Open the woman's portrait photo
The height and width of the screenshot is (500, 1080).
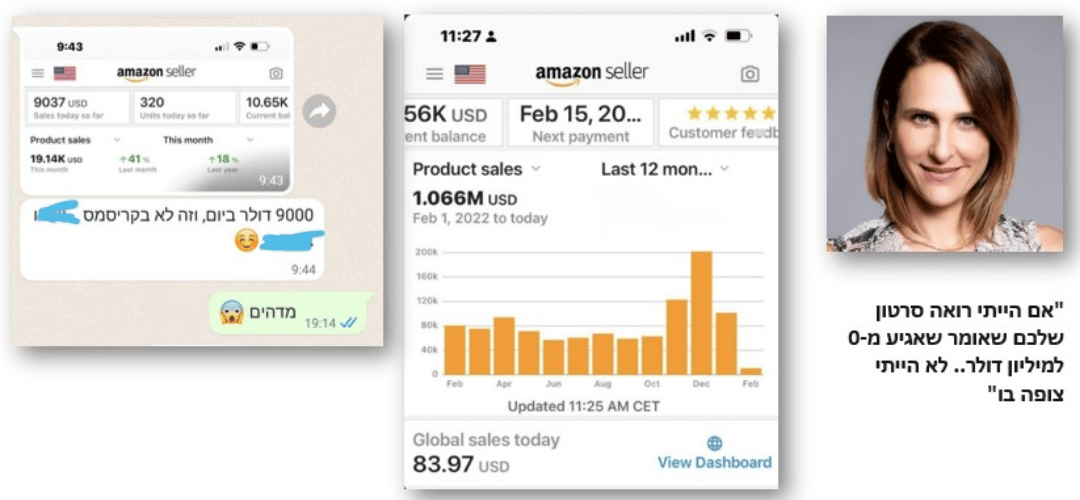944,134
